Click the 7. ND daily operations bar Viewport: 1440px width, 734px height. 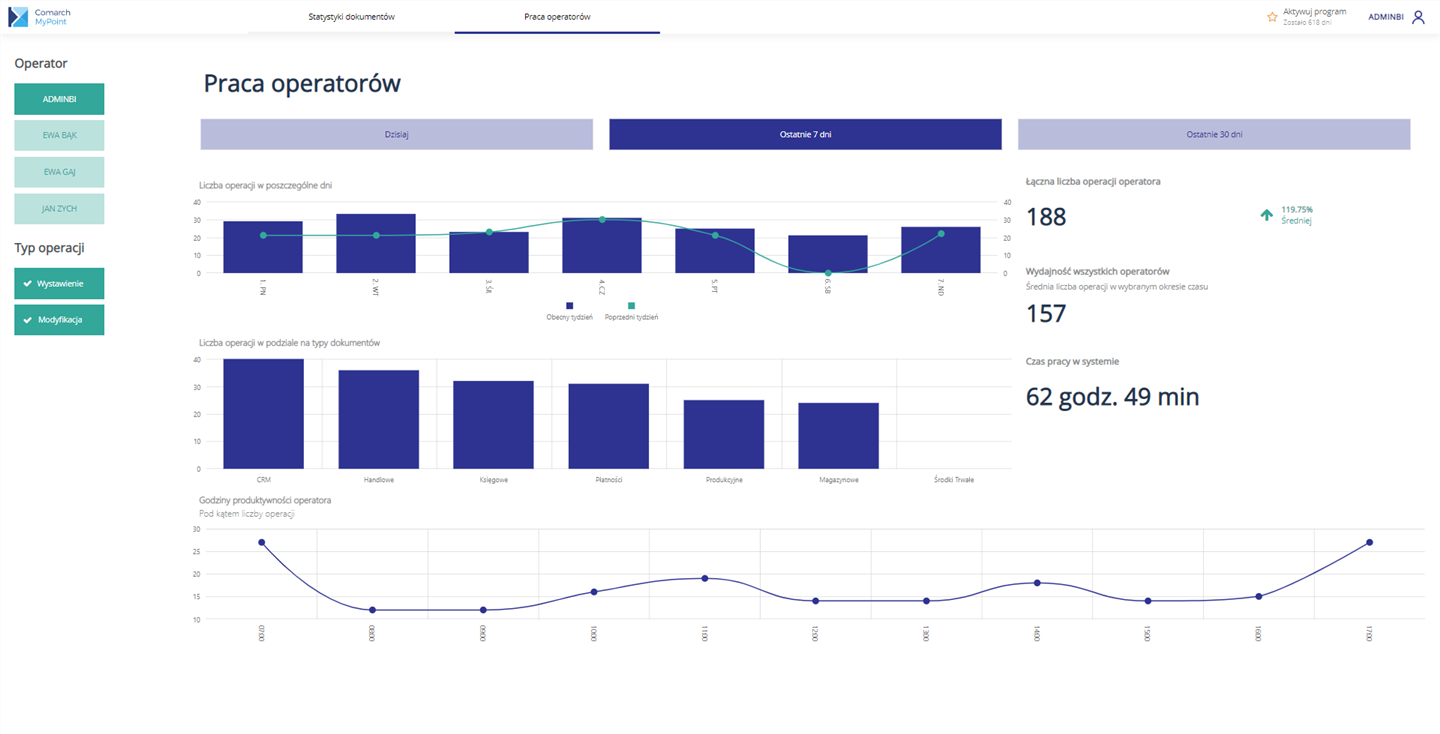pos(941,250)
